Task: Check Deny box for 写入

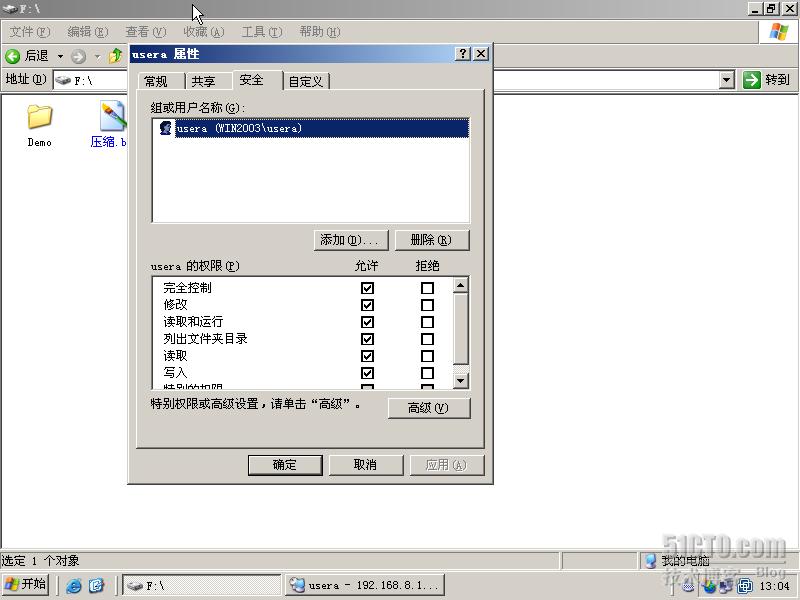Action: (428, 373)
